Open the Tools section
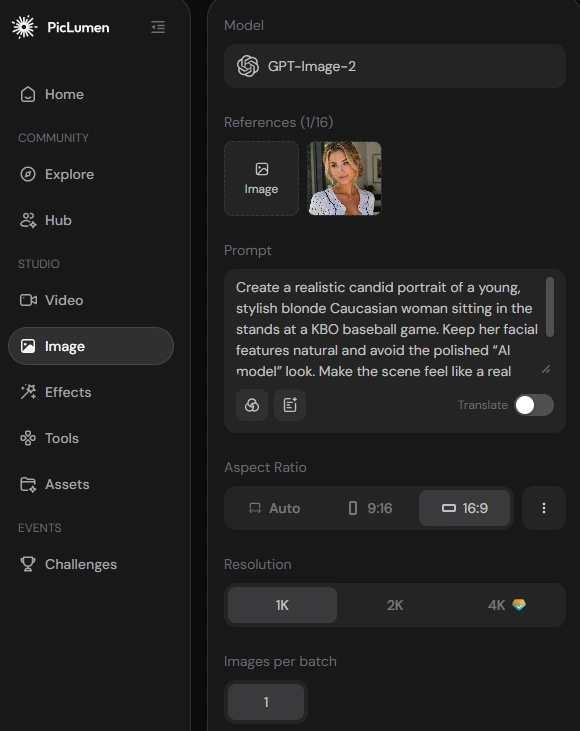The height and width of the screenshot is (731, 580). coord(49,438)
